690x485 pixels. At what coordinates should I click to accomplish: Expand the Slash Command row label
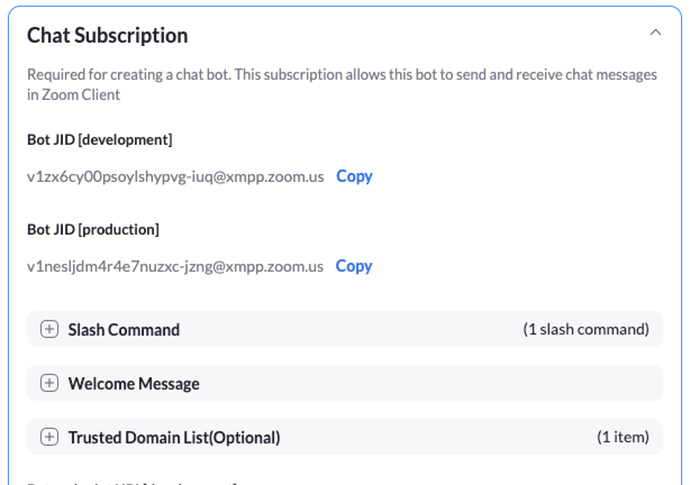[x=124, y=329]
